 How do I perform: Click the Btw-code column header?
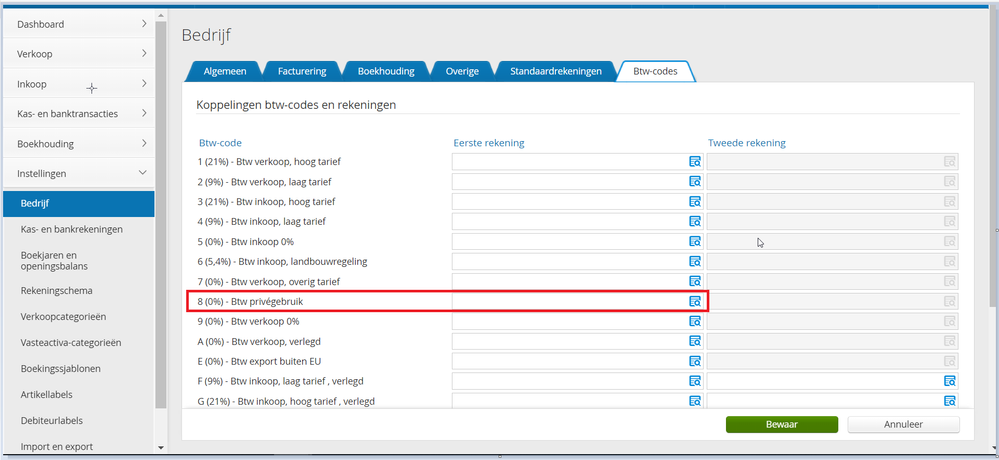pos(220,143)
